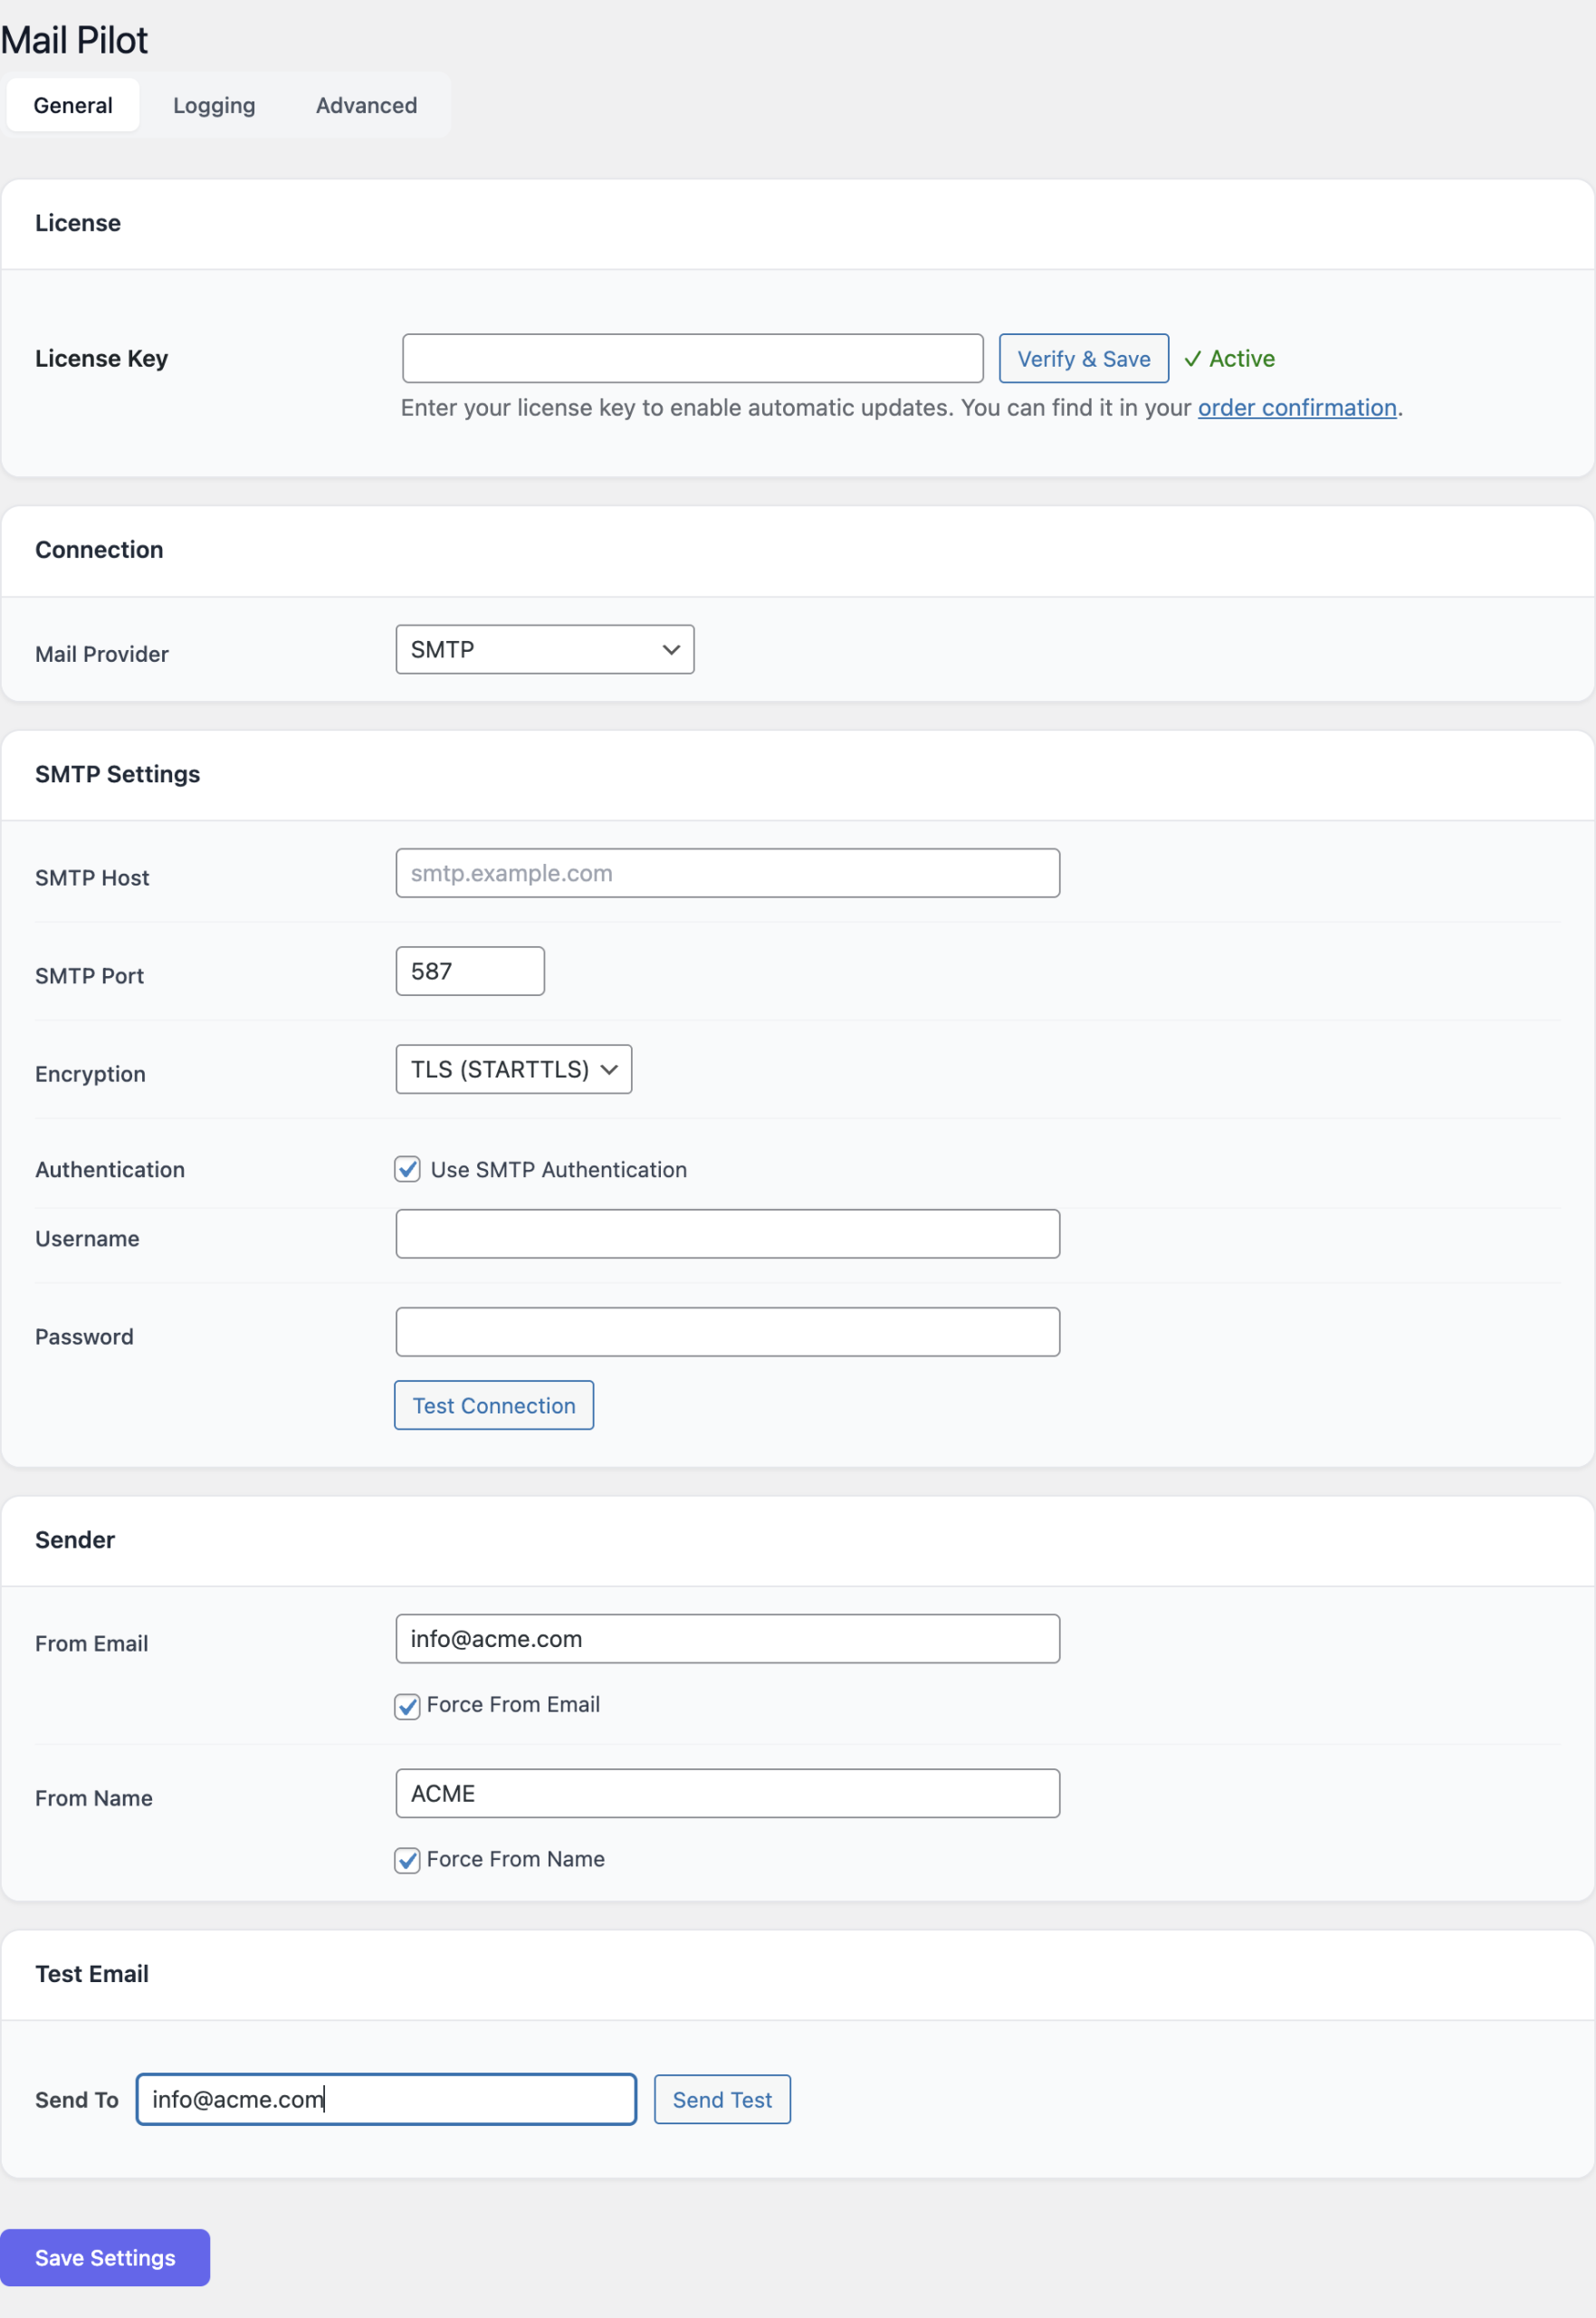Click the Send Test button
Screen dimensions: 1596x2318
coord(721,2099)
